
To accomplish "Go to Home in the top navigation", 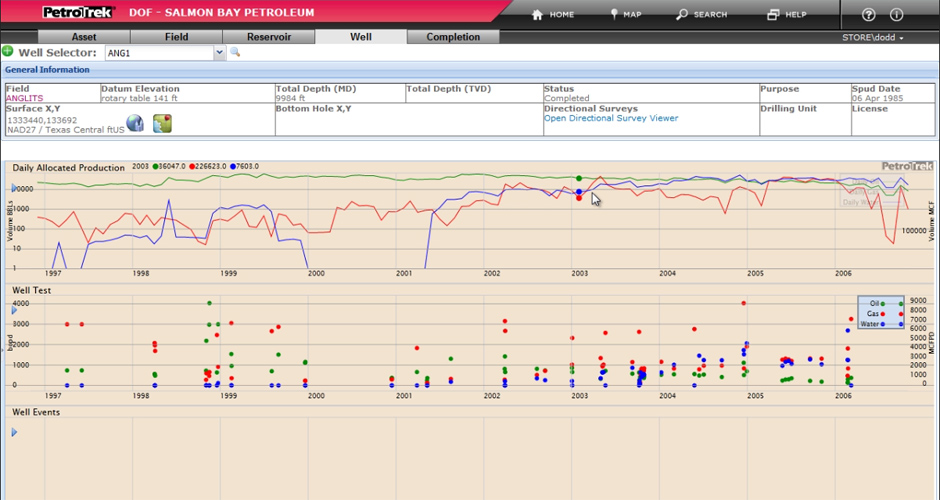I will pyautogui.click(x=553, y=15).
